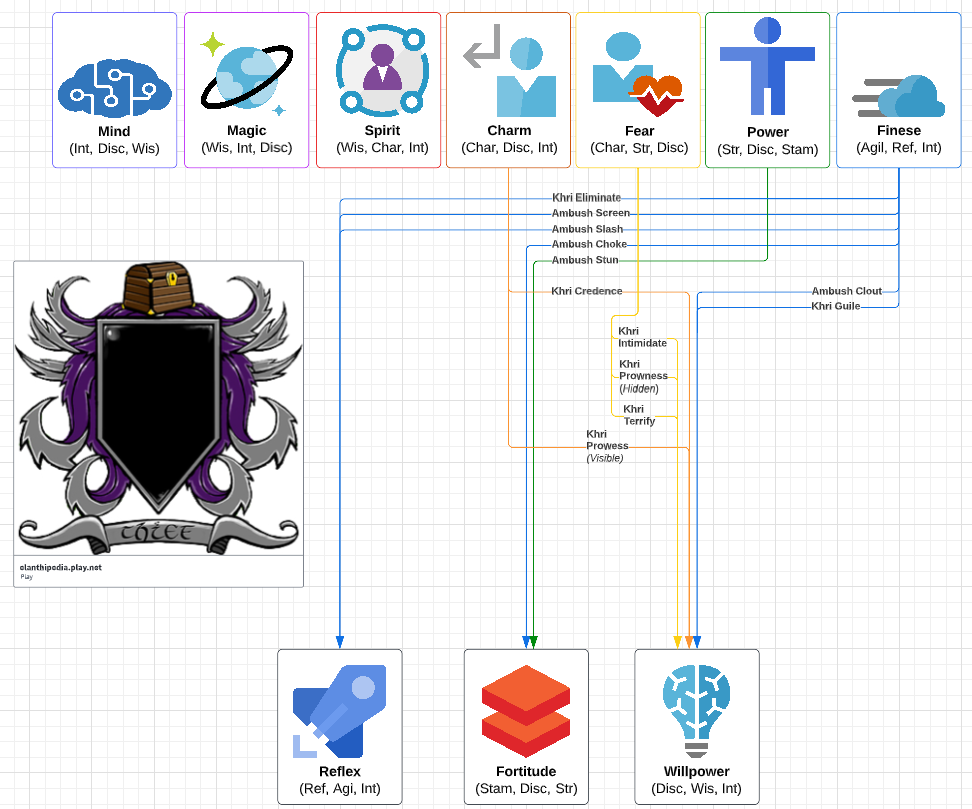This screenshot has width=972, height=809.
Task: Click the Khri Intimidate label
Action: pyautogui.click(x=642, y=337)
